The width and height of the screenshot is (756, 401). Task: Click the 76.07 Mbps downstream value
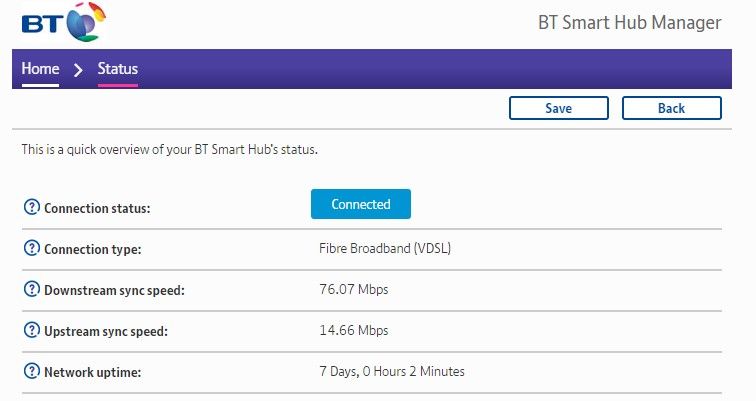point(352,290)
